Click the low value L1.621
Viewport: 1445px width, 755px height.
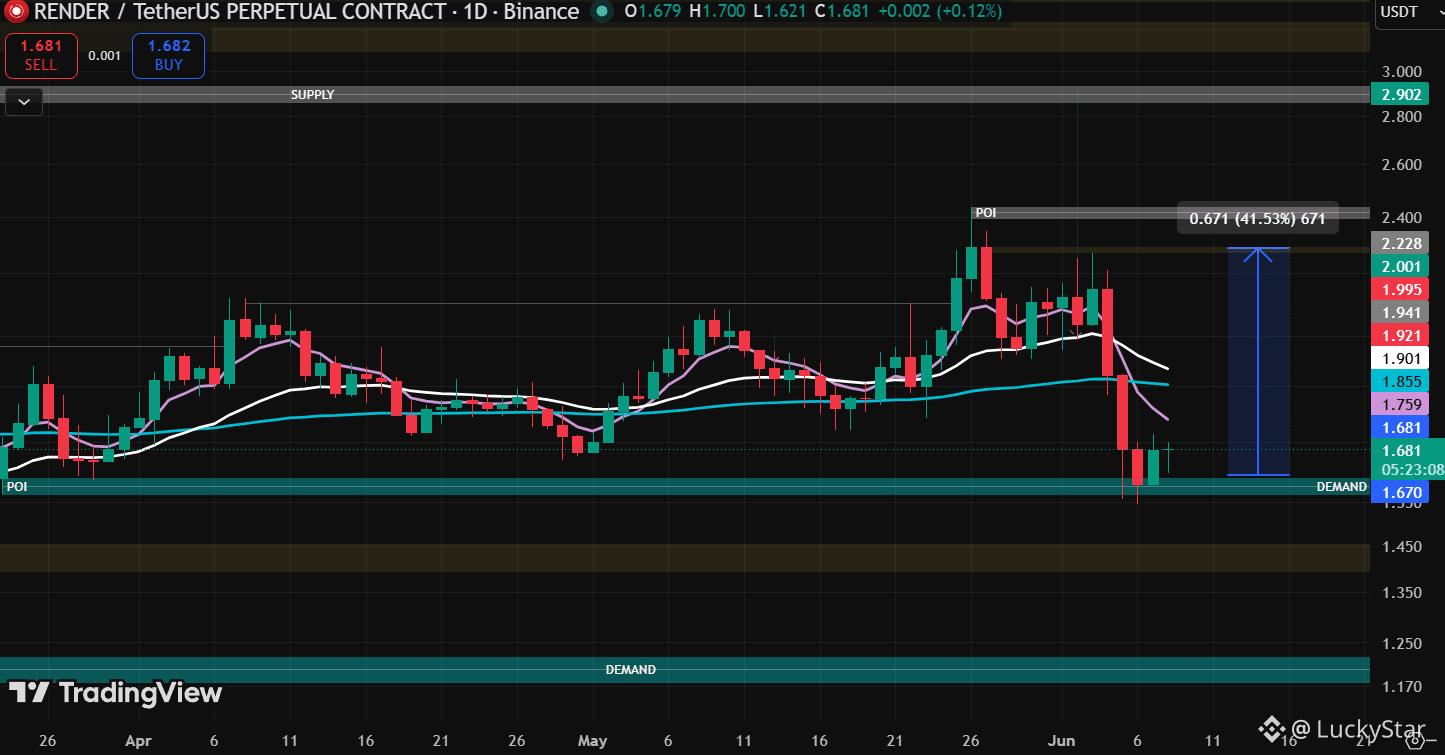point(780,12)
